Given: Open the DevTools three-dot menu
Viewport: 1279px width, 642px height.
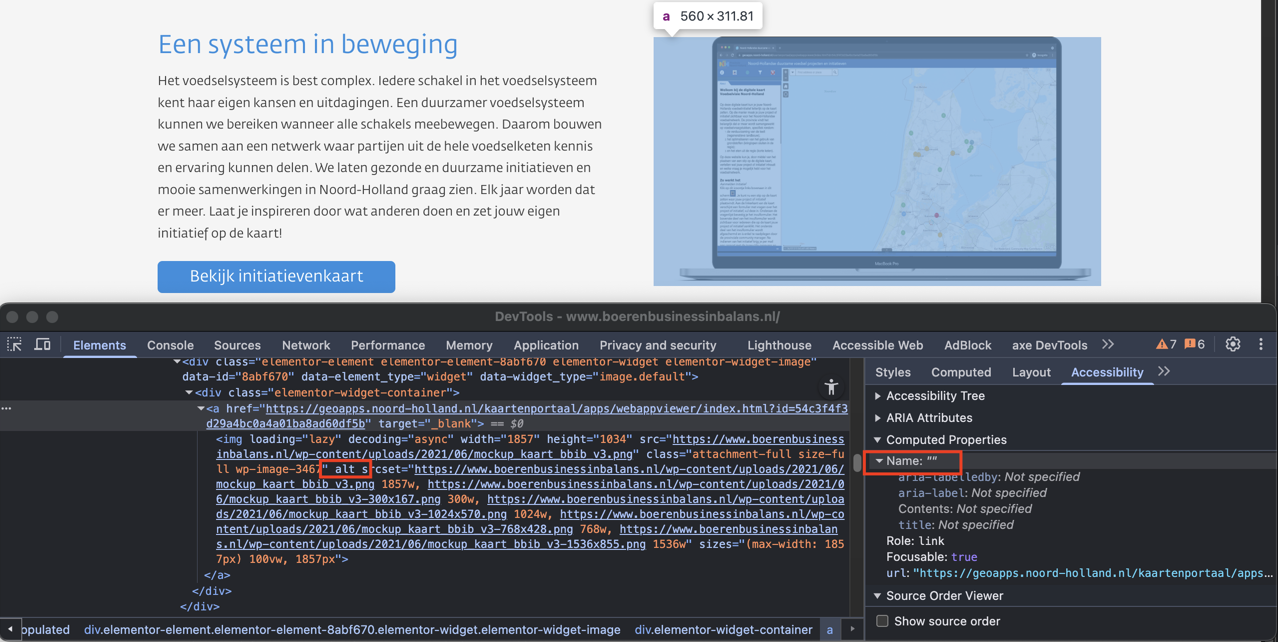Looking at the screenshot, I should coord(1260,345).
